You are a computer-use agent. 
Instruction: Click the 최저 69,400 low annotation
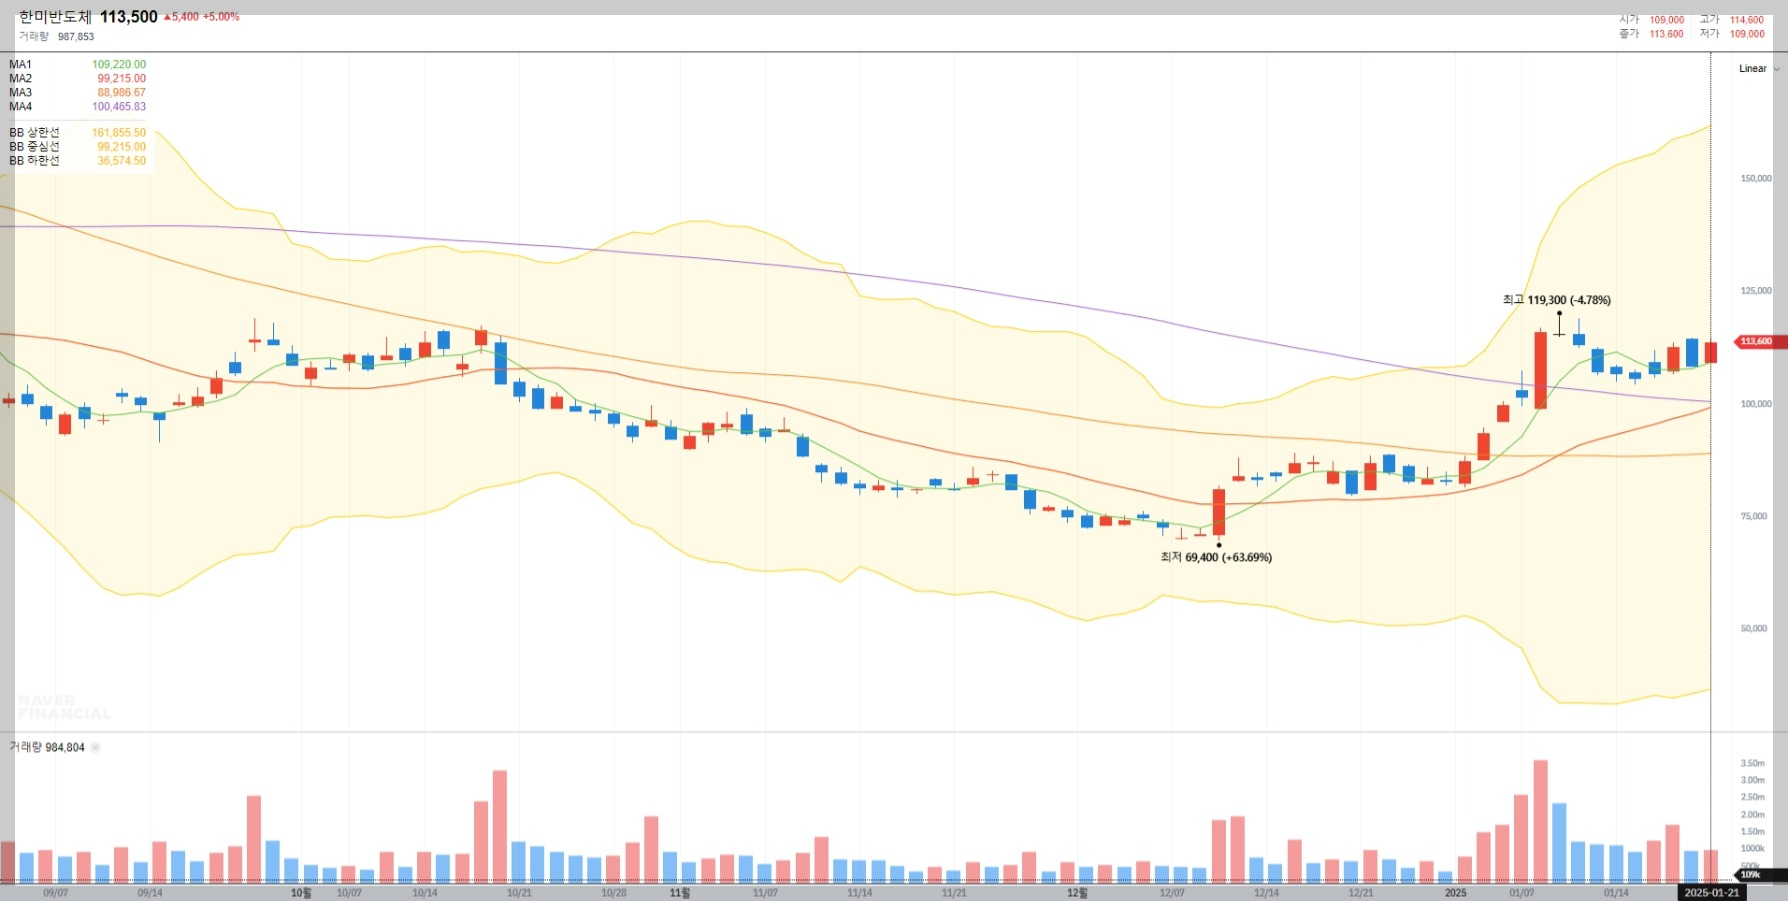tap(1216, 558)
